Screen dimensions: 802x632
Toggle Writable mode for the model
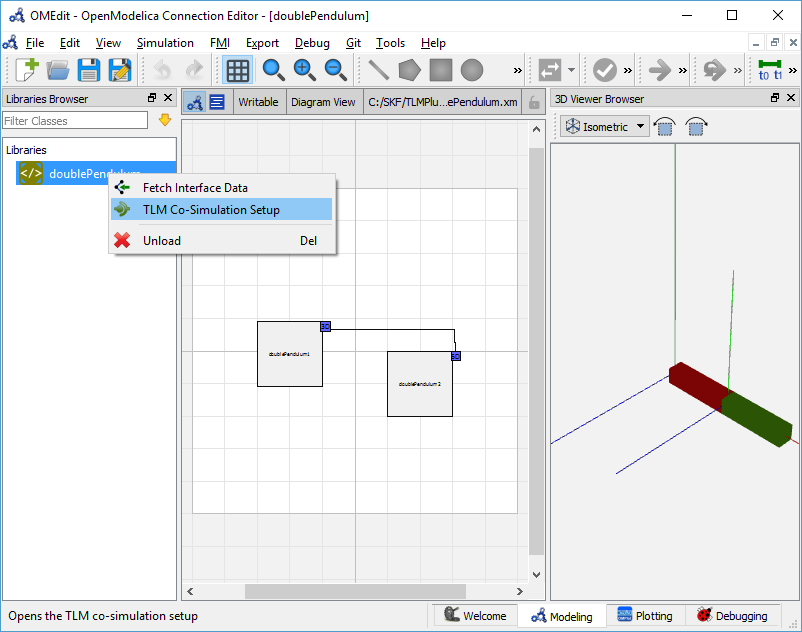[259, 101]
